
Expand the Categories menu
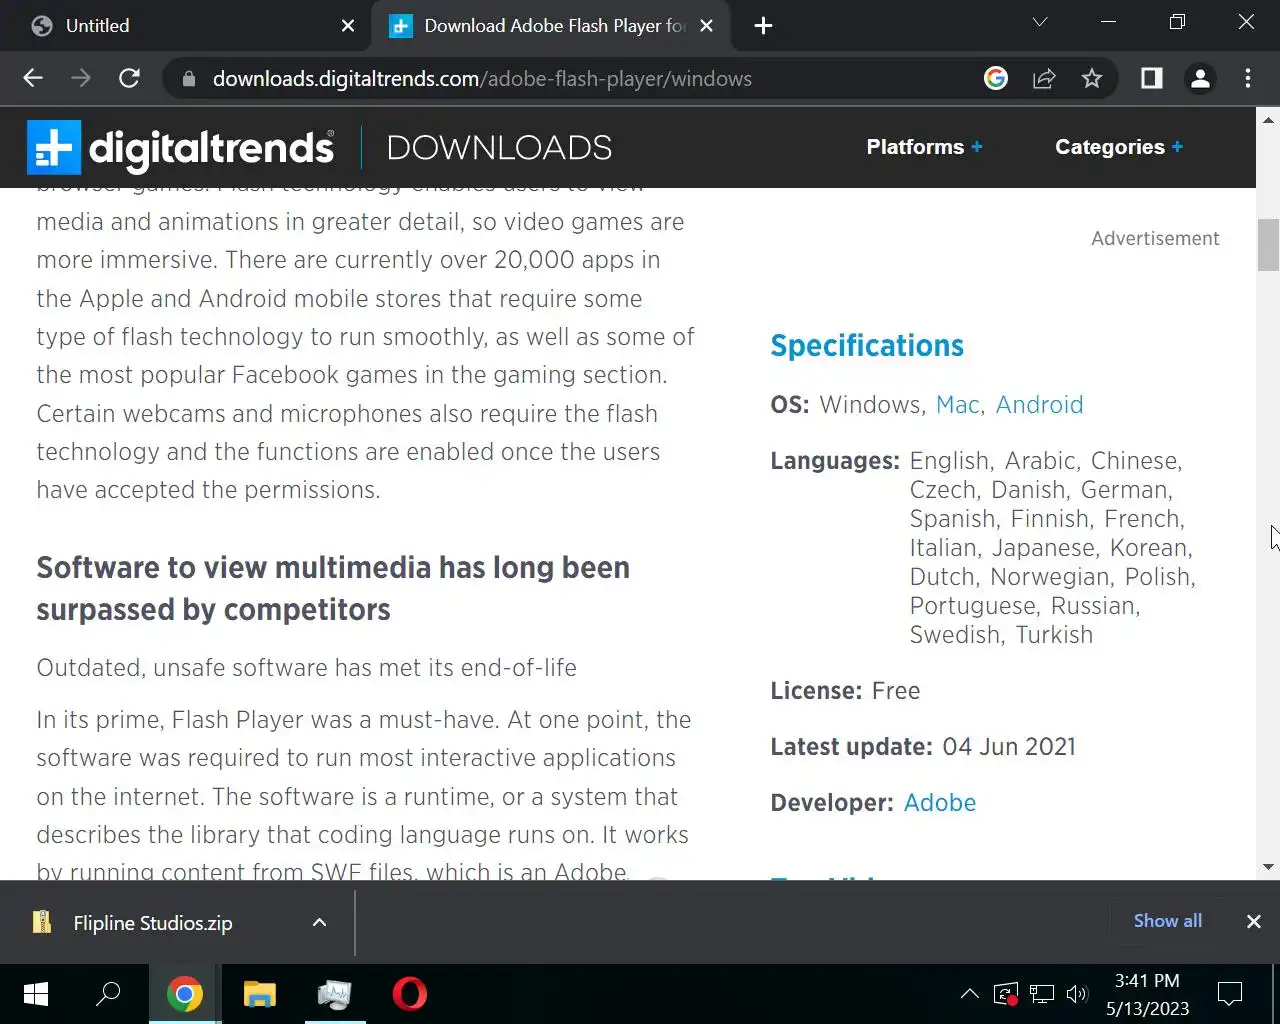point(1119,147)
